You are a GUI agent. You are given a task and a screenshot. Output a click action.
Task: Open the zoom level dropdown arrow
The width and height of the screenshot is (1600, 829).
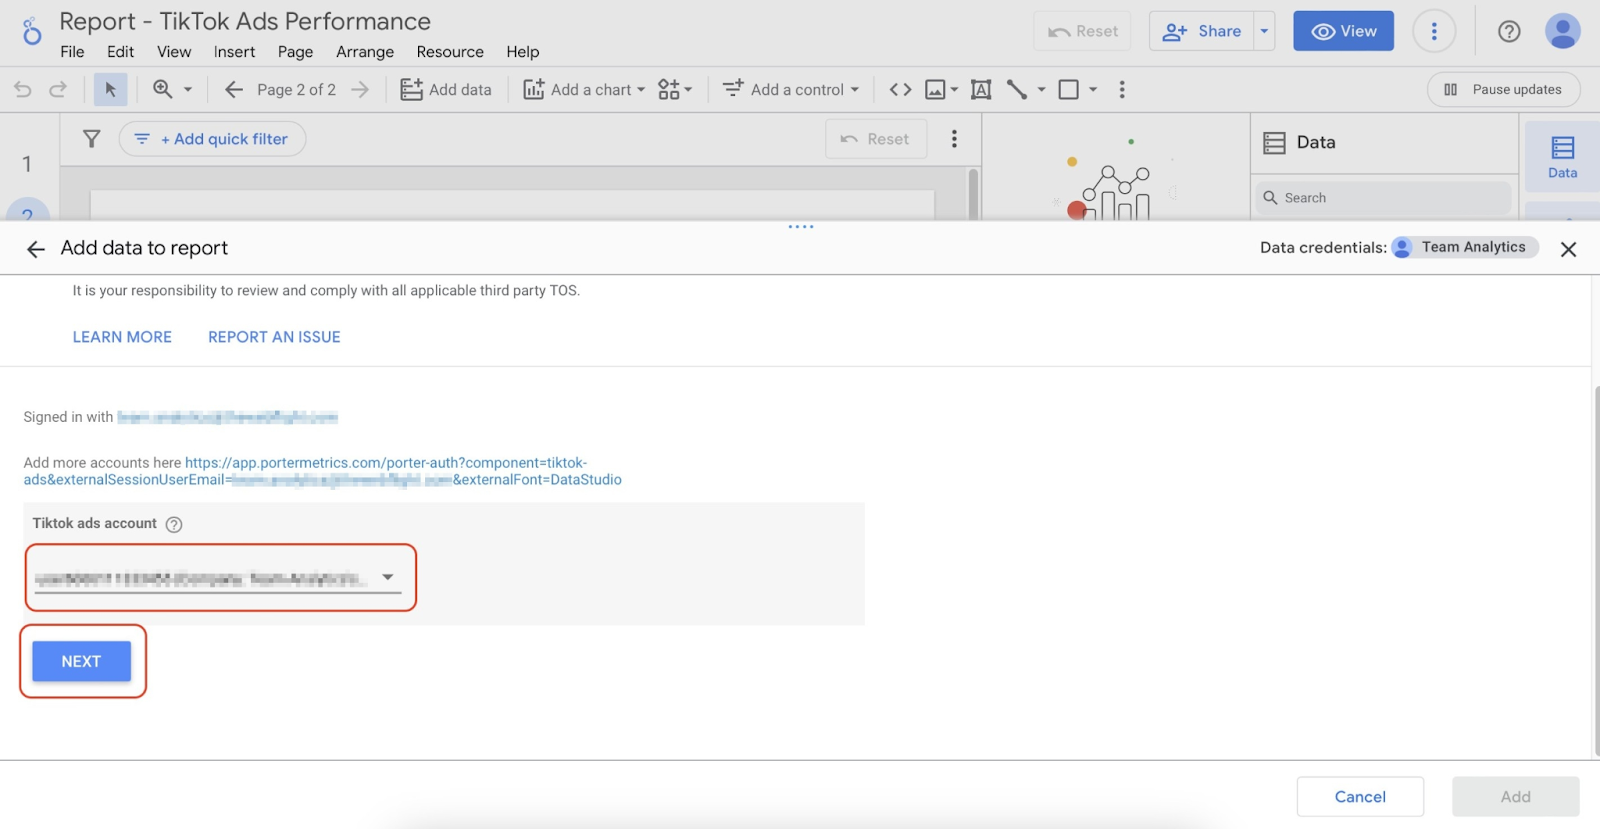[187, 89]
